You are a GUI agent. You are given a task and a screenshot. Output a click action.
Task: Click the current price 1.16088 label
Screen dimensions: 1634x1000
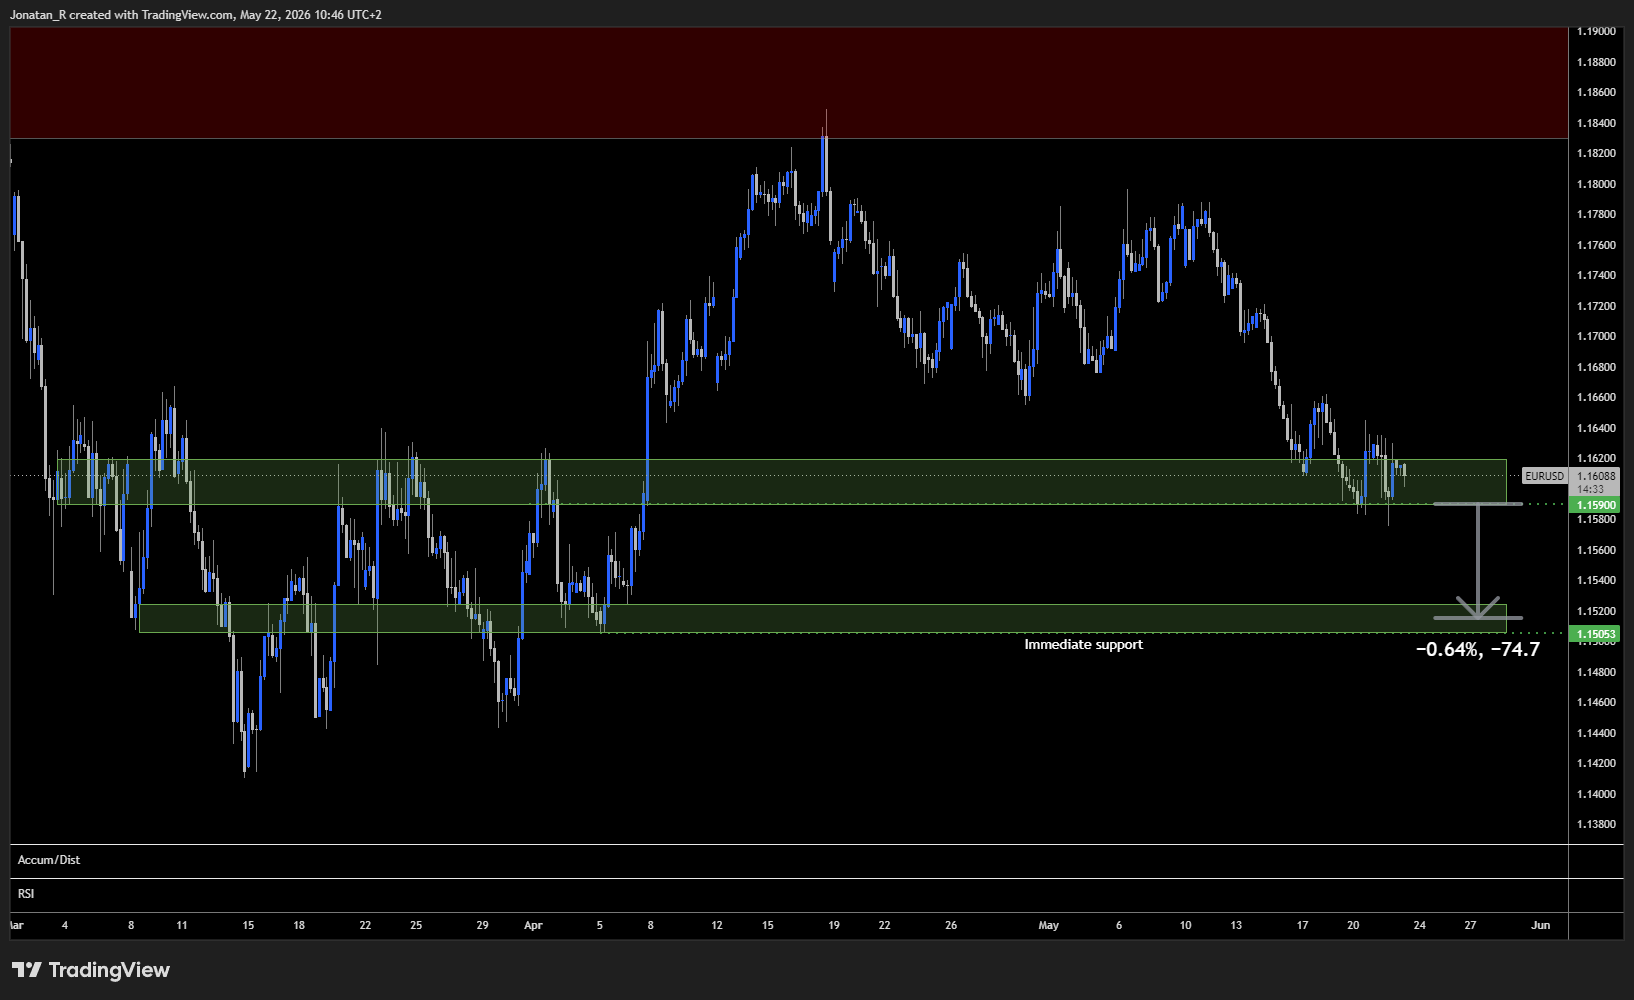pyautogui.click(x=1596, y=477)
